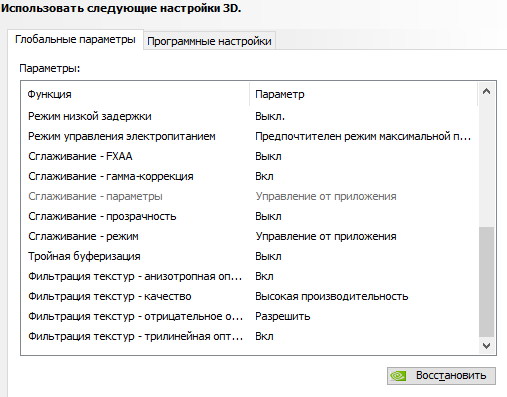Switch to the Глобальные параметры tab
The height and width of the screenshot is (397, 507).
click(75, 40)
